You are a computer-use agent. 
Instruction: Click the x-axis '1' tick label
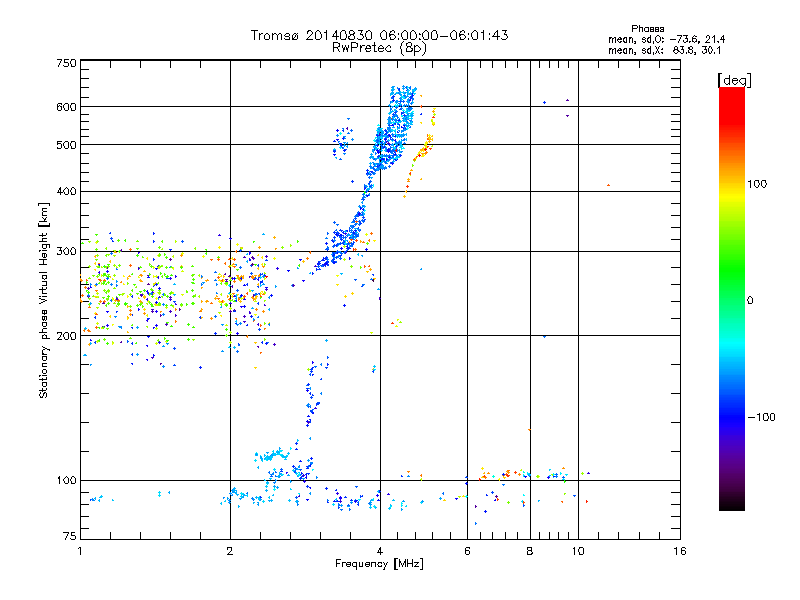coord(80,551)
